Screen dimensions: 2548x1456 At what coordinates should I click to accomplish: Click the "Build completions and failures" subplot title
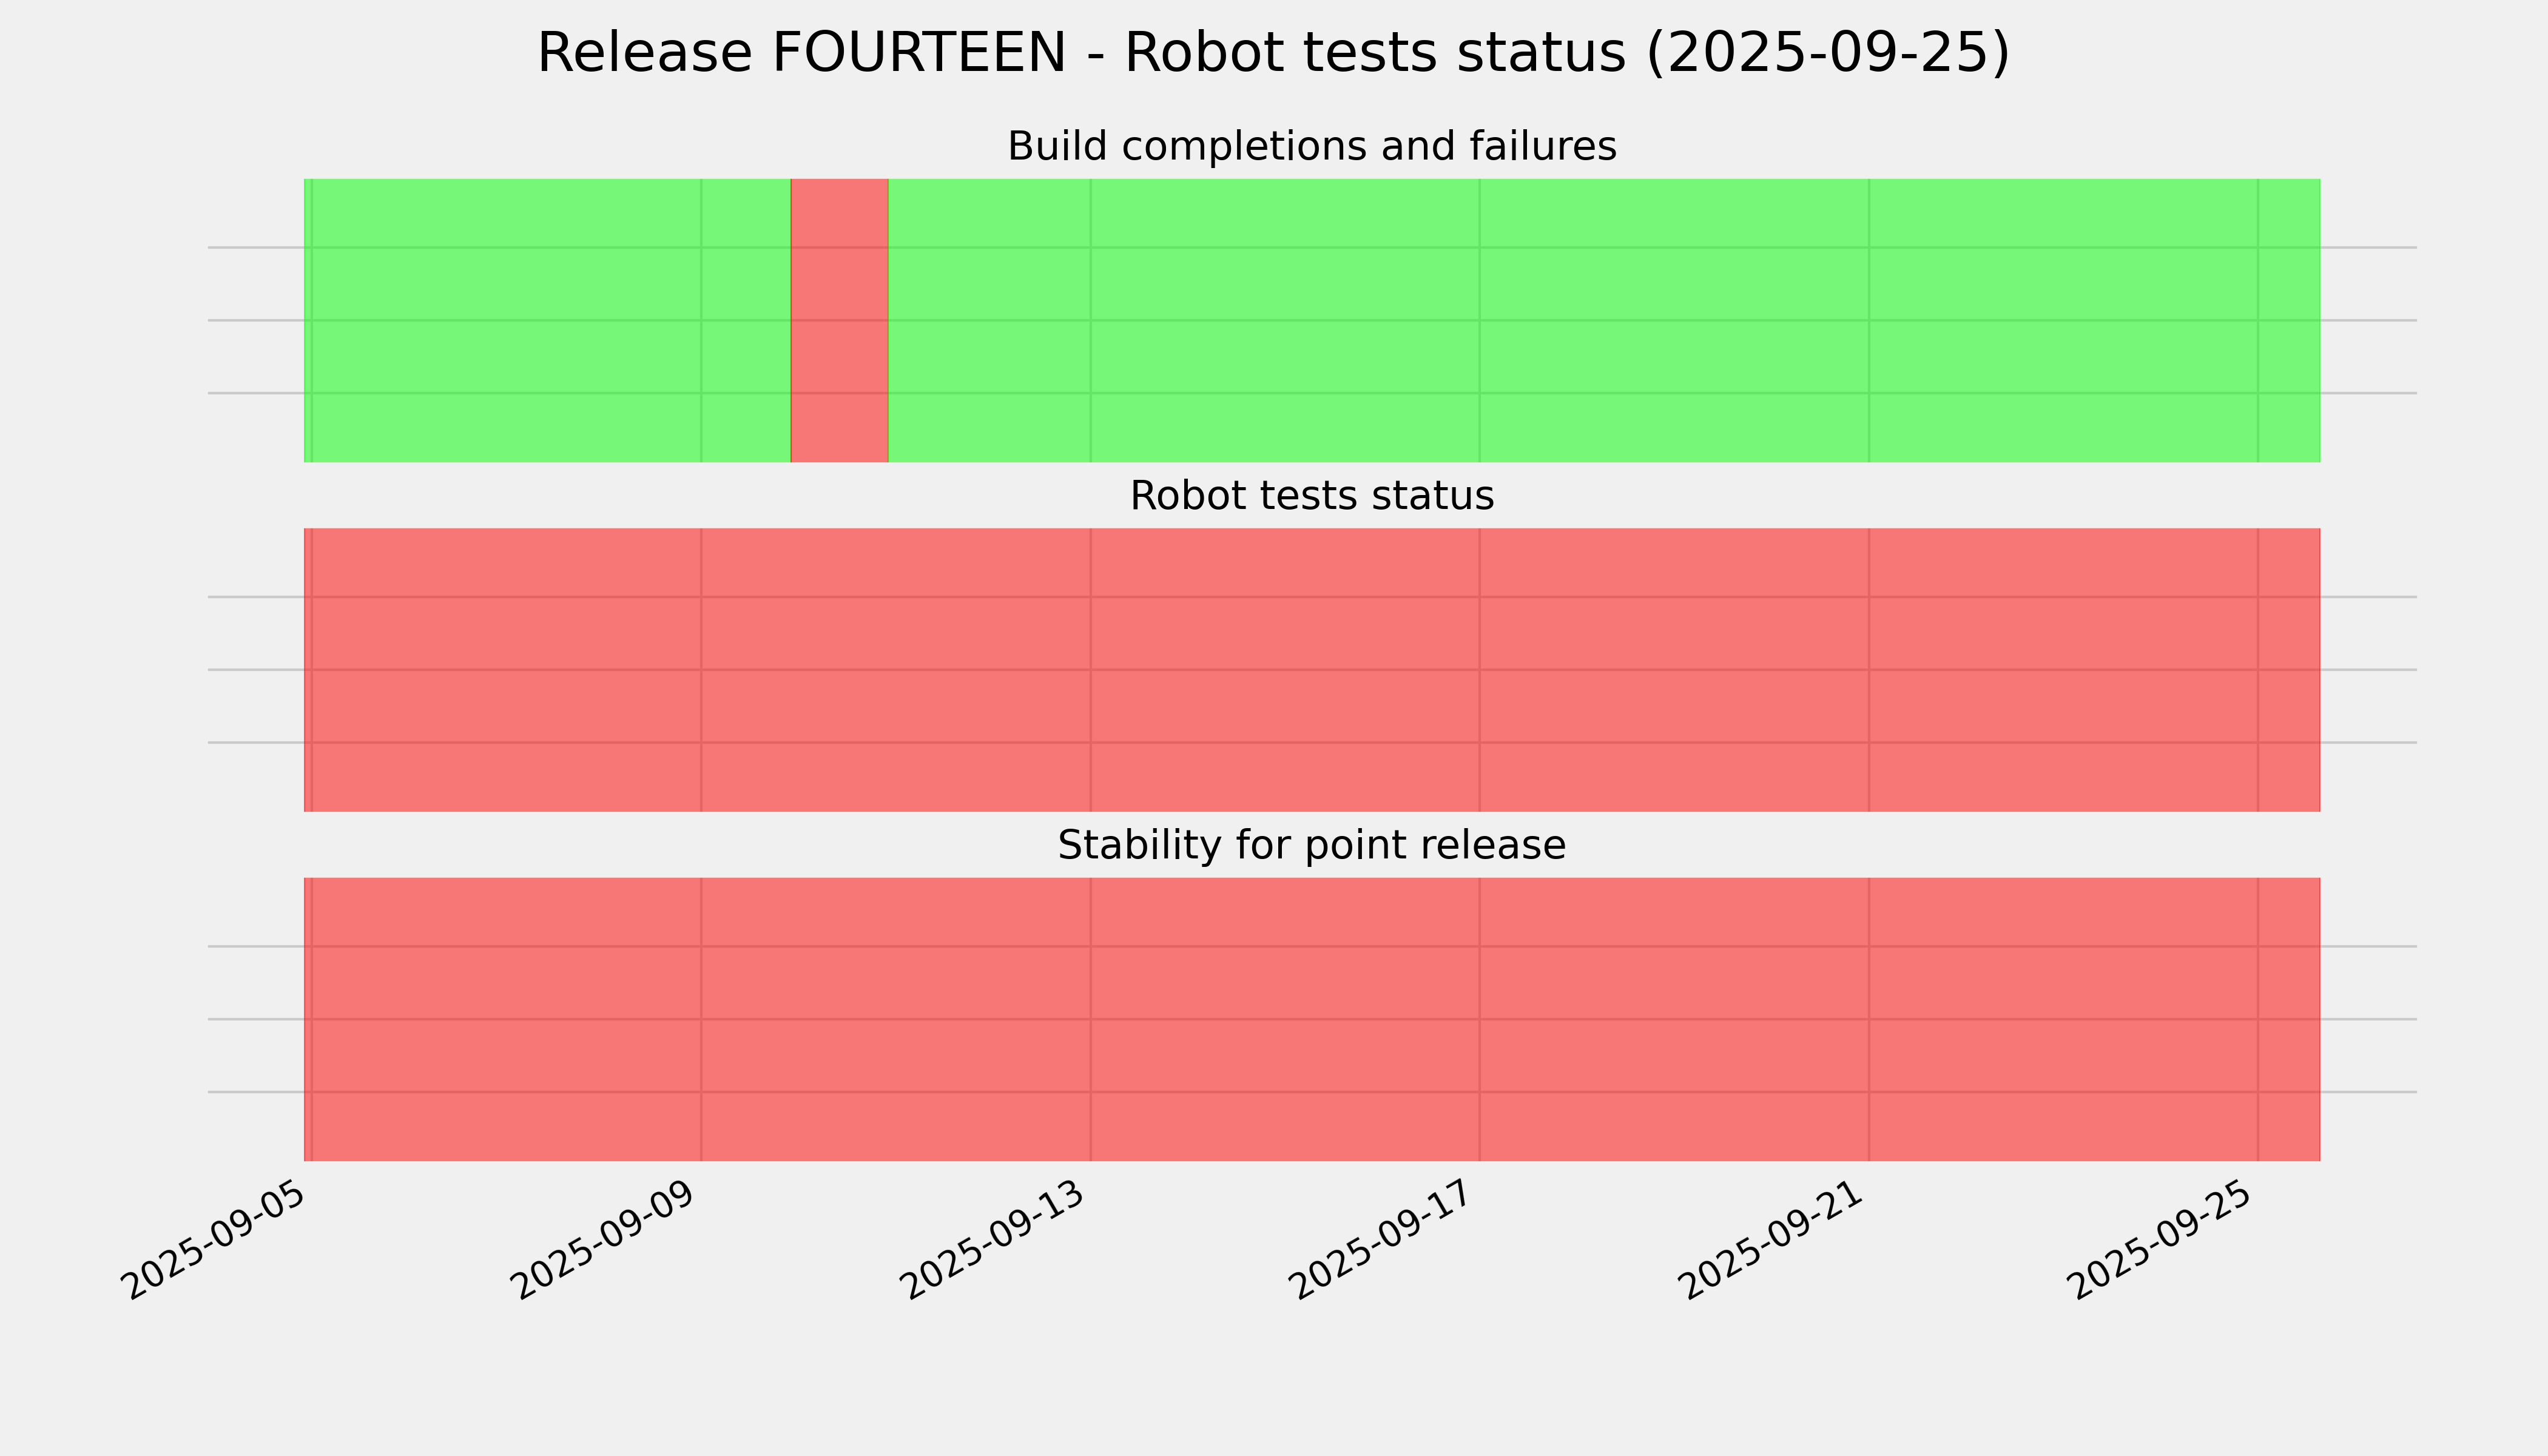tap(1311, 147)
